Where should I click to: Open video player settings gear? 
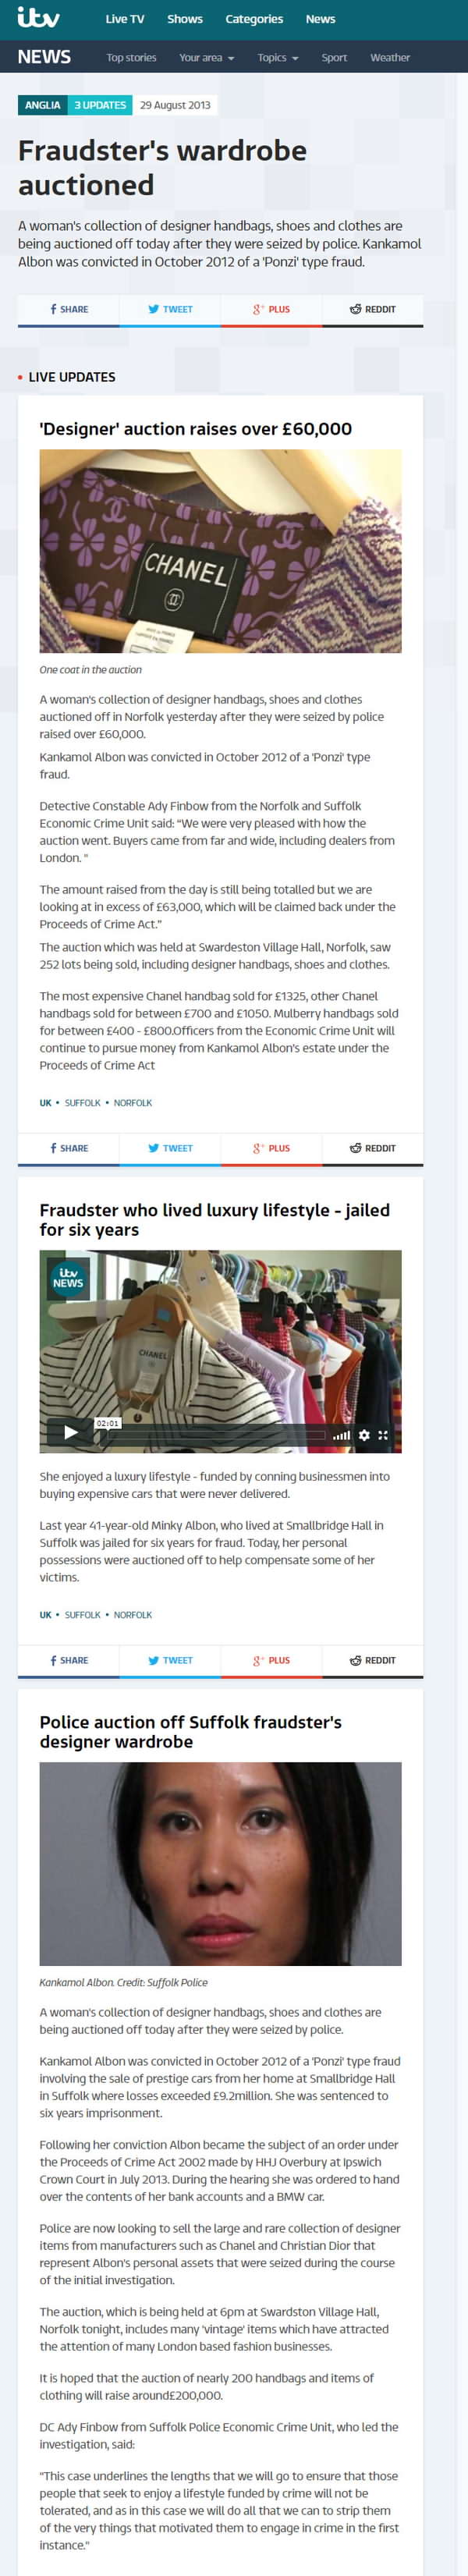(364, 1435)
